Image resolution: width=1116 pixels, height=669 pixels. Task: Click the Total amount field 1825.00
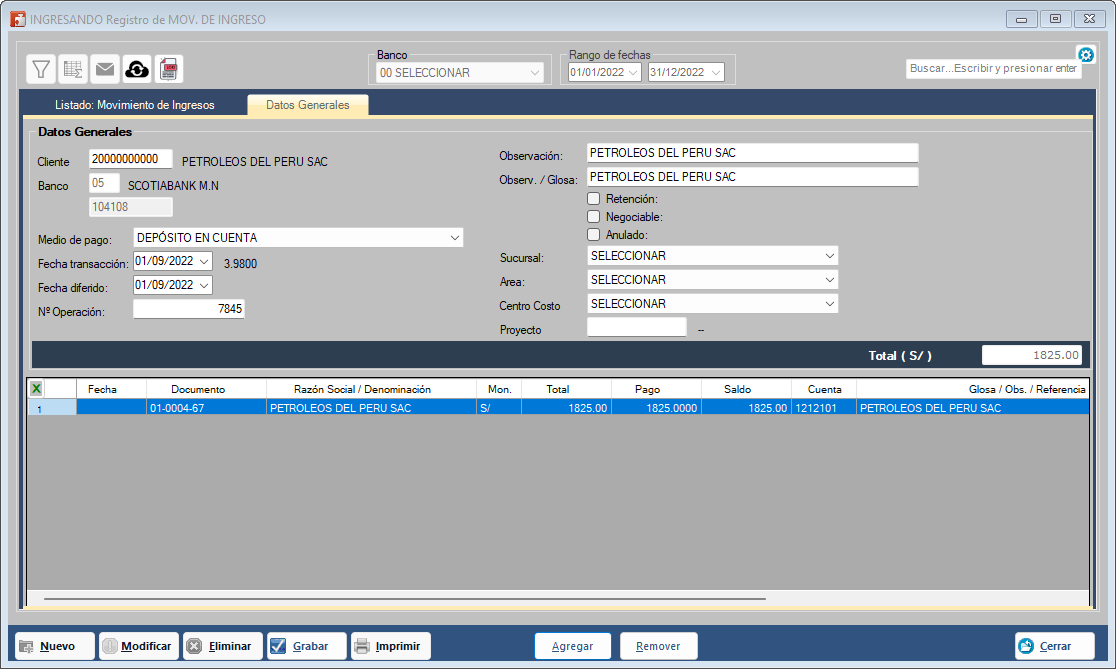[x=1032, y=355]
